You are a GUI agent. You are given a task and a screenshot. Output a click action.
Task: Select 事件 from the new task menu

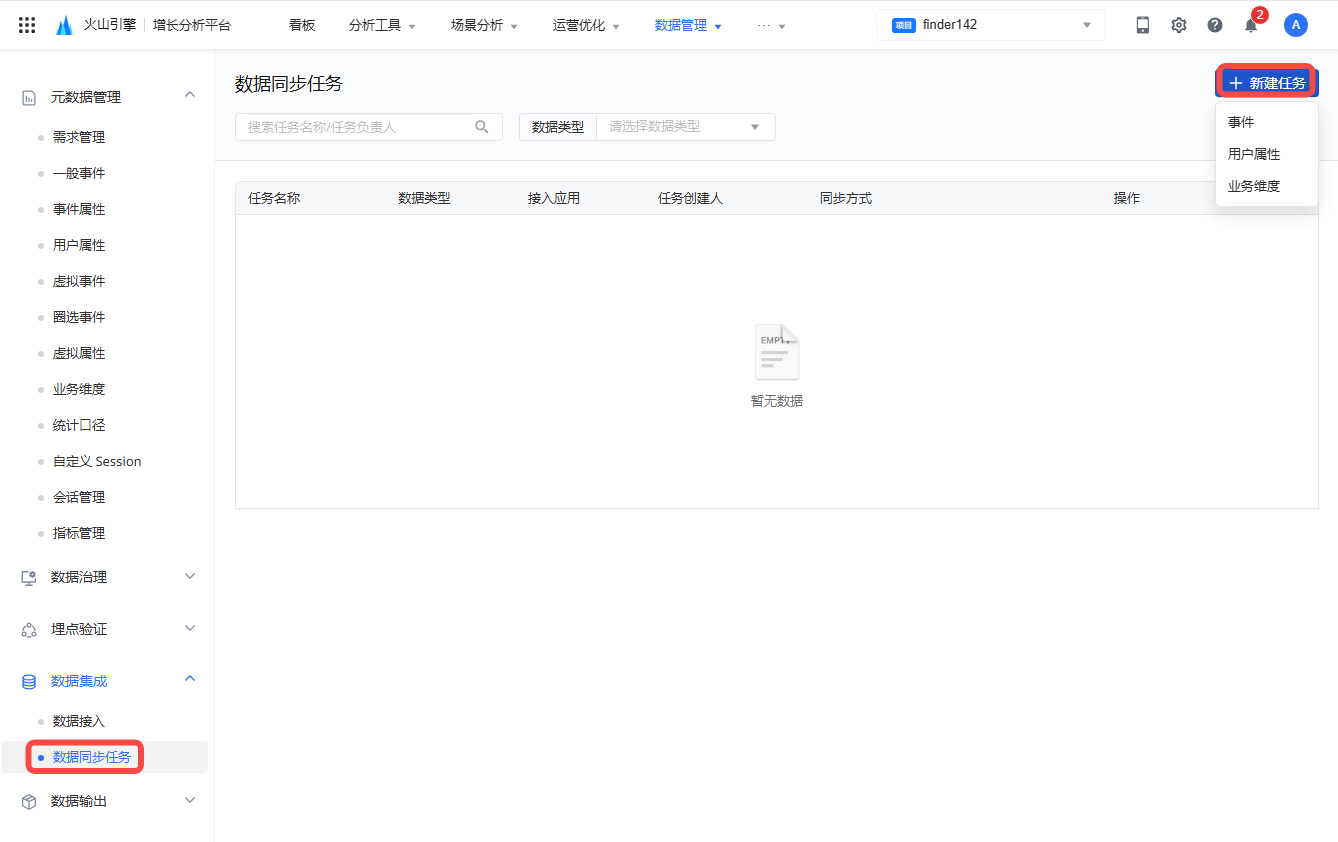pyautogui.click(x=1241, y=122)
